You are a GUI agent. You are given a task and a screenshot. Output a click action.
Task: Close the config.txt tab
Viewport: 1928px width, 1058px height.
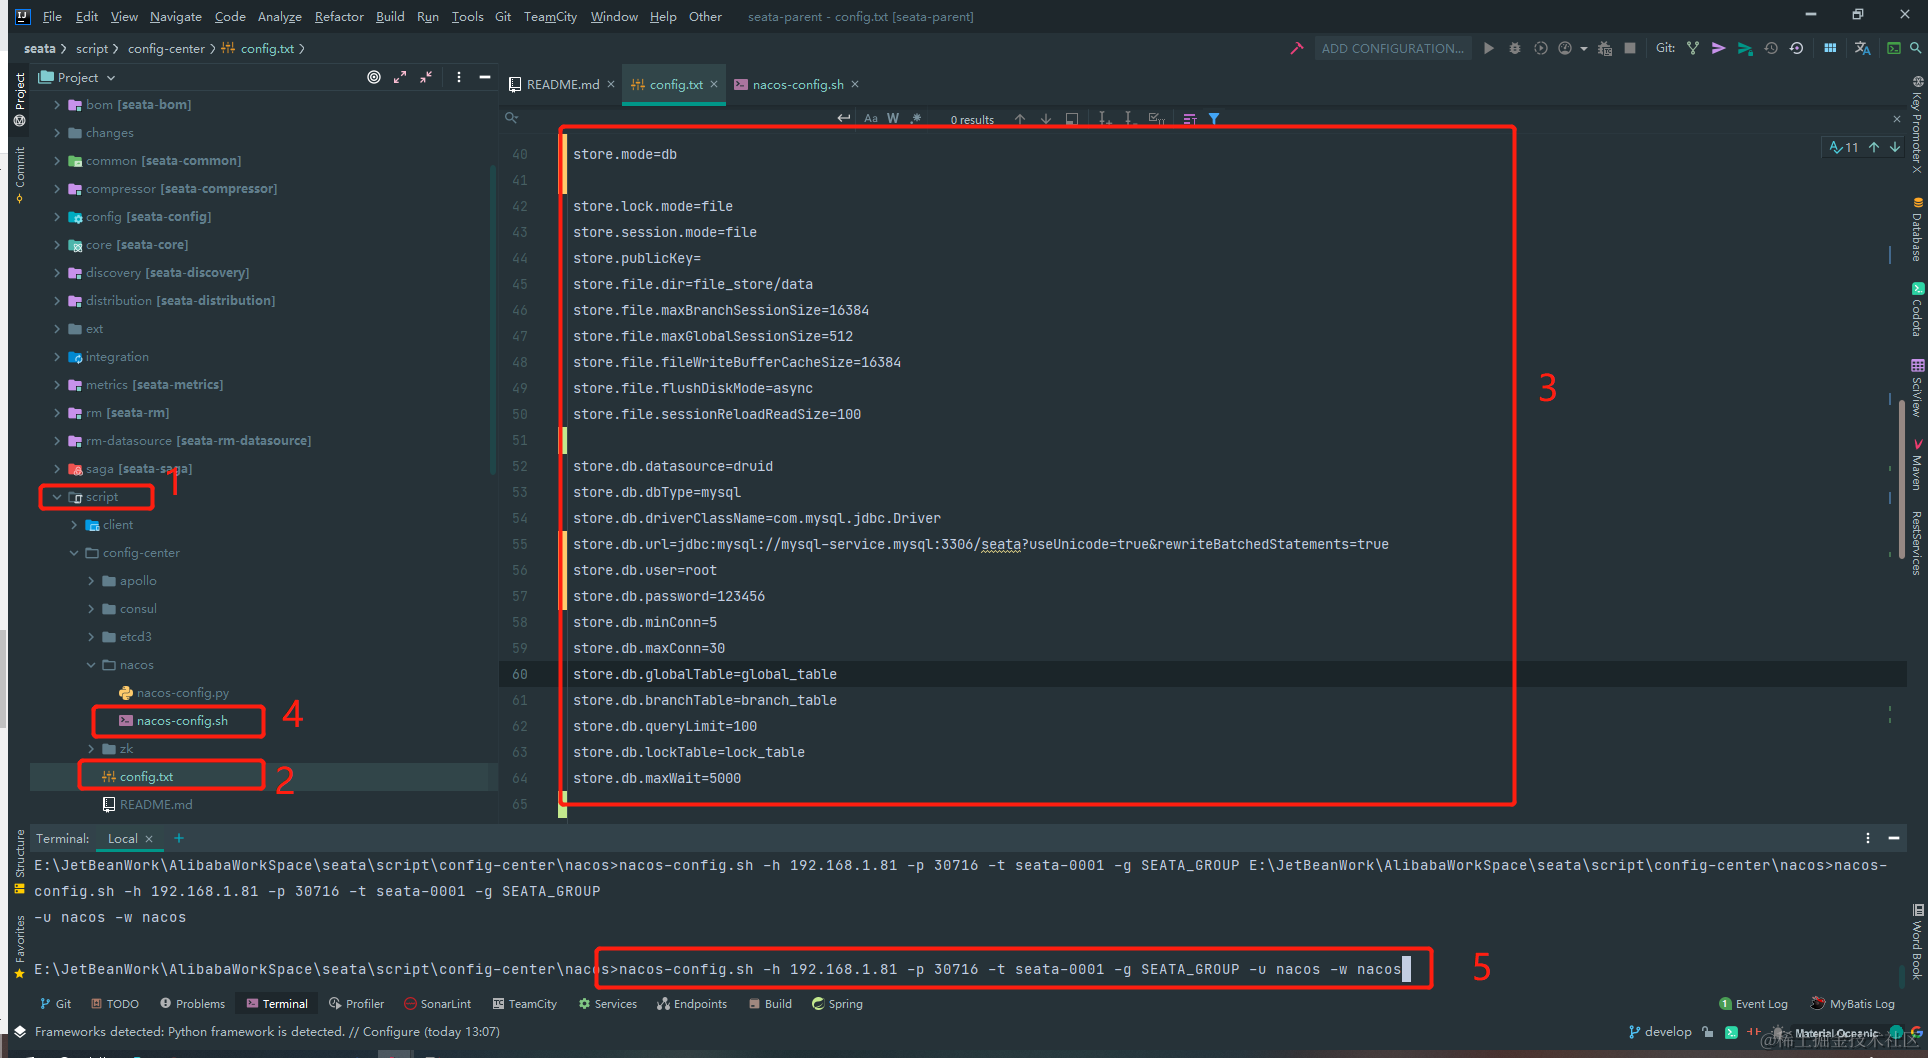pos(714,84)
